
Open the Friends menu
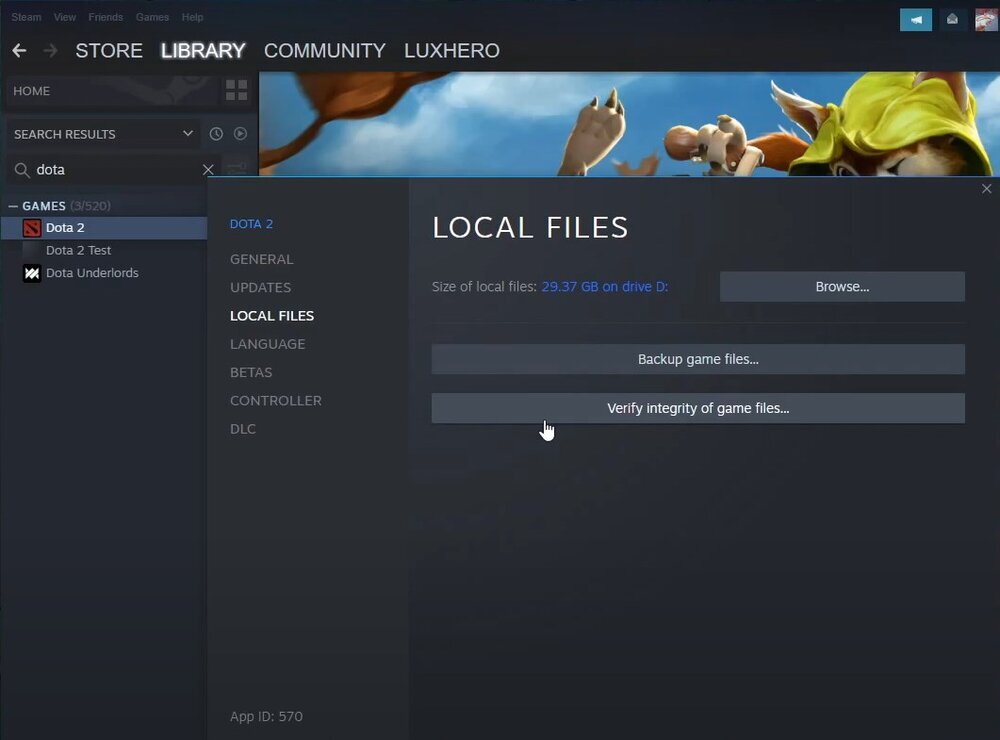click(105, 17)
